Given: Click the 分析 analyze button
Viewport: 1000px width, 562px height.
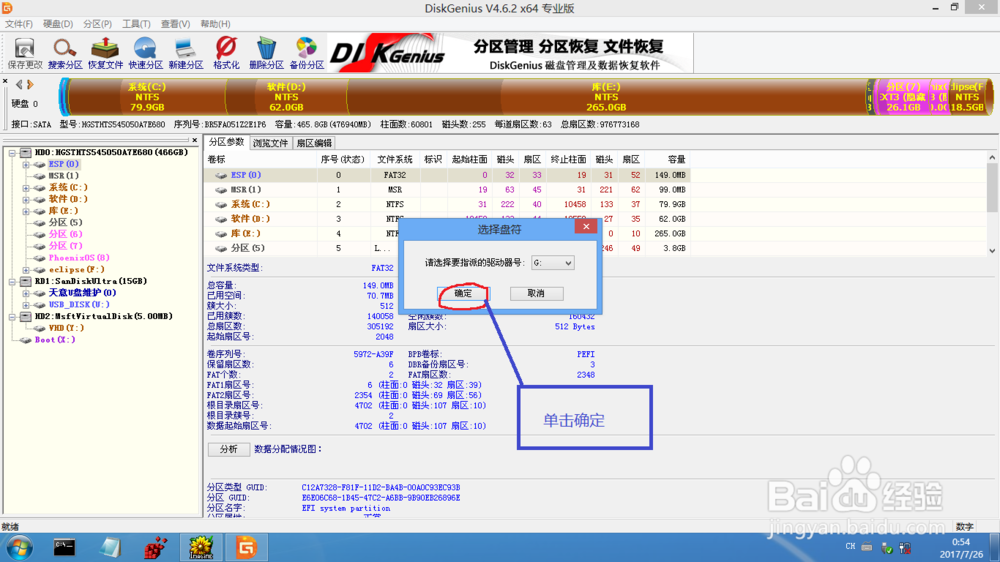Looking at the screenshot, I should [x=228, y=449].
